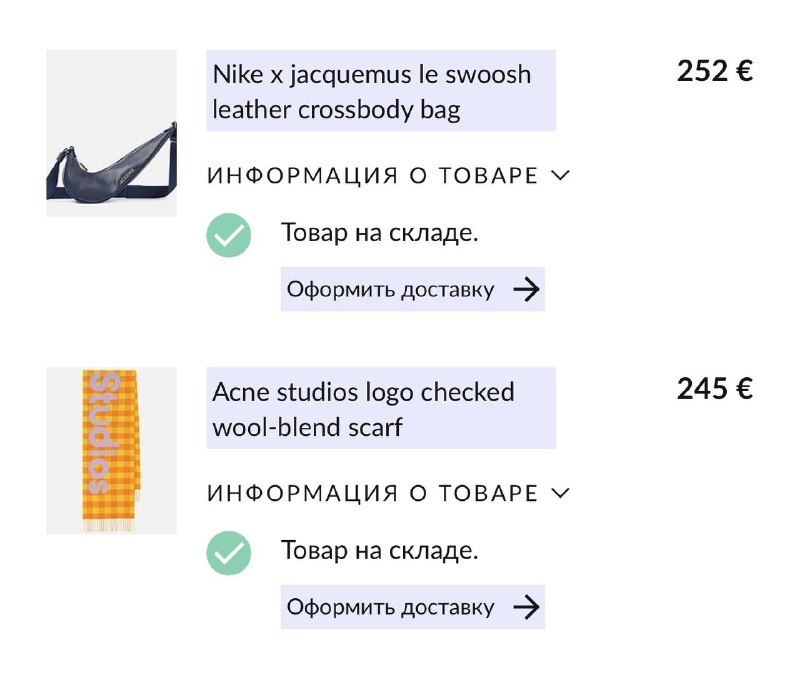Click Оформить доставку for the Acne scarf
Screen dimensions: 800x682
[413, 607]
